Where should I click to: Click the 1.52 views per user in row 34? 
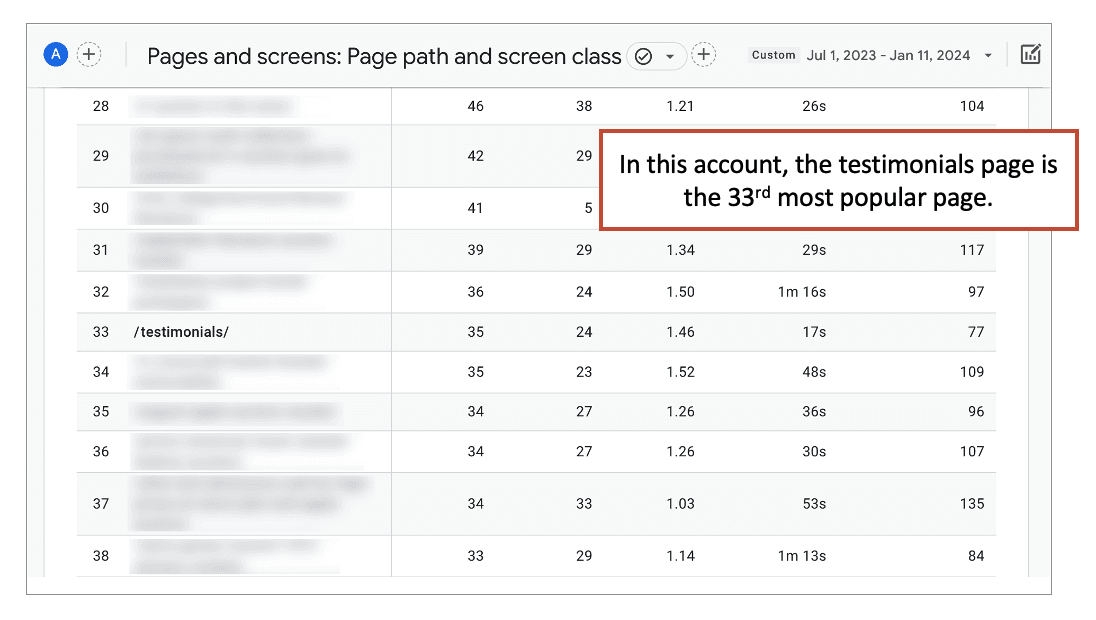[x=680, y=372]
